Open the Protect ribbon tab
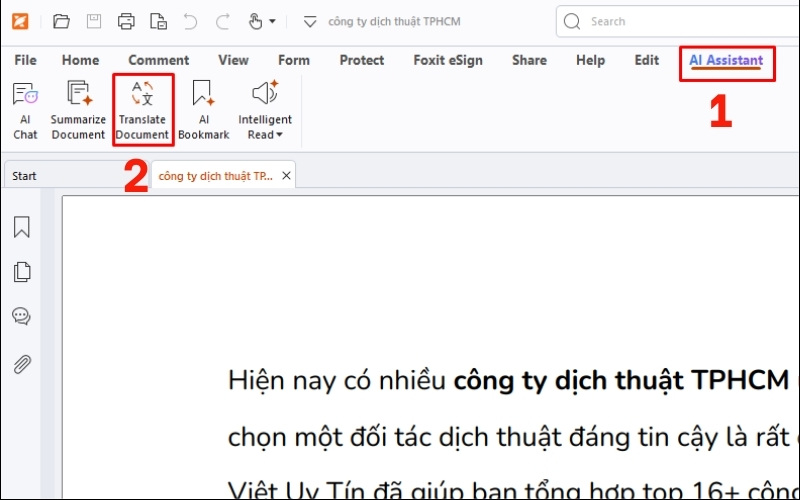Screen dimensions: 800x500 (x=362, y=60)
